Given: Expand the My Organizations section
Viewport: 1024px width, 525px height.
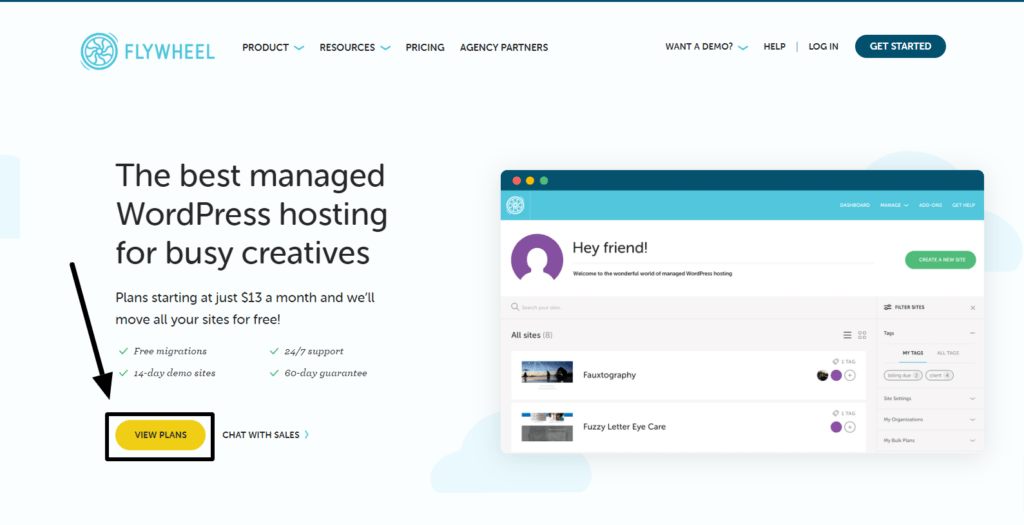Looking at the screenshot, I should point(928,419).
